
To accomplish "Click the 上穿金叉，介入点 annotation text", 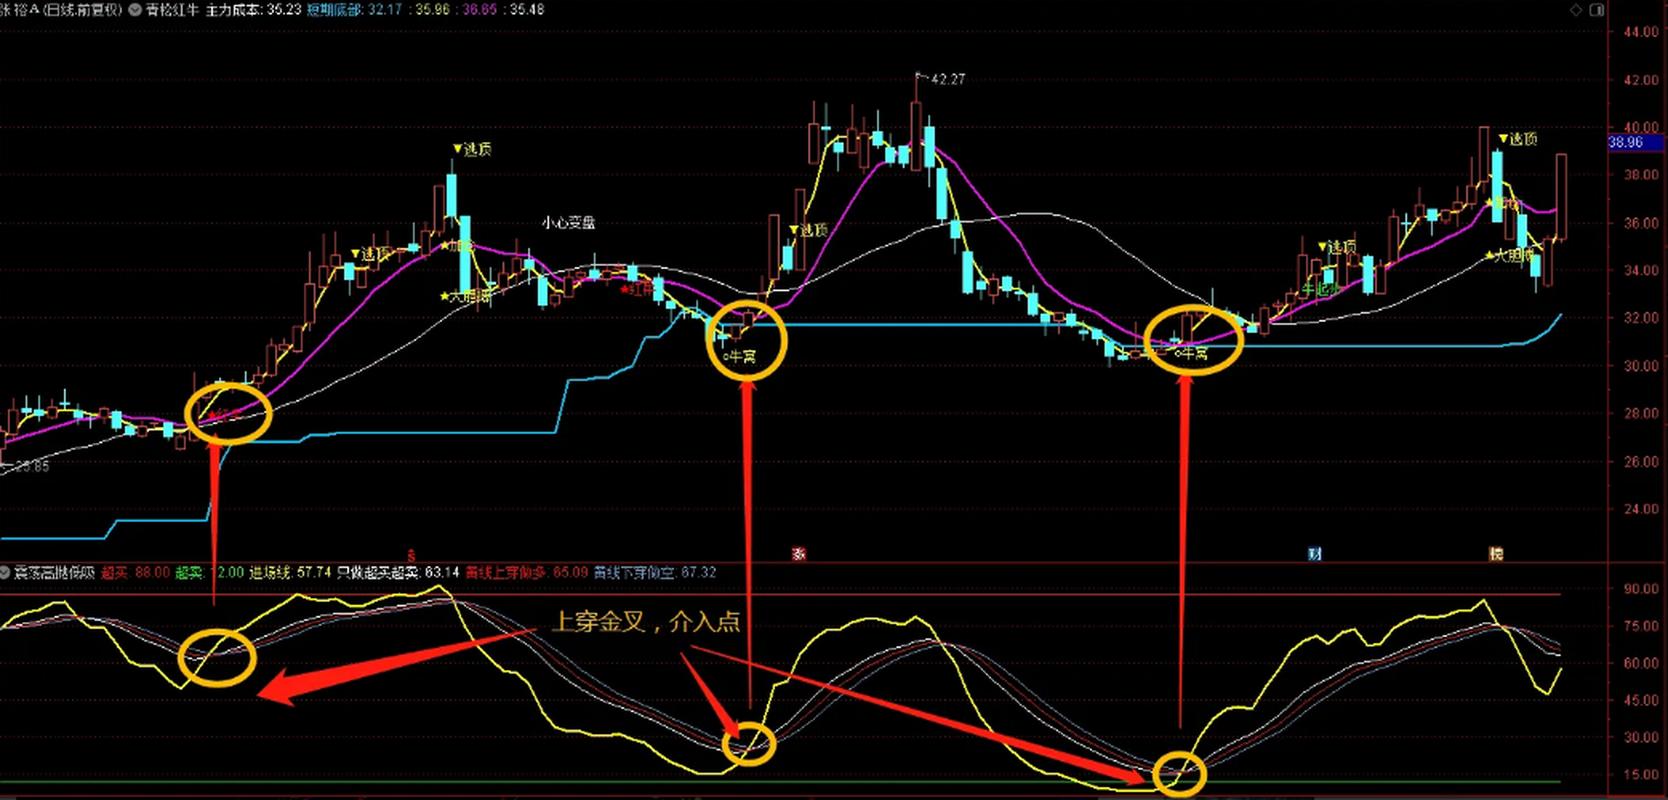I will click(x=646, y=622).
